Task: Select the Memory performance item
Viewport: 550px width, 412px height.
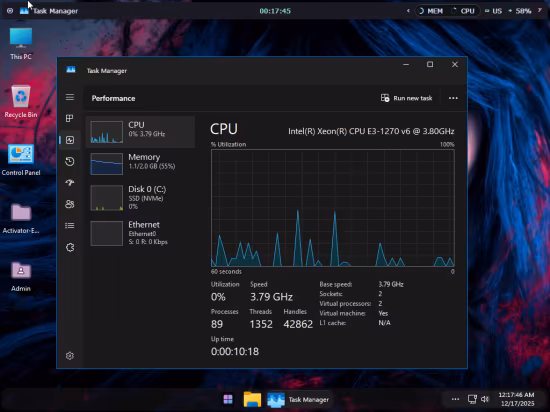Action: (140, 164)
